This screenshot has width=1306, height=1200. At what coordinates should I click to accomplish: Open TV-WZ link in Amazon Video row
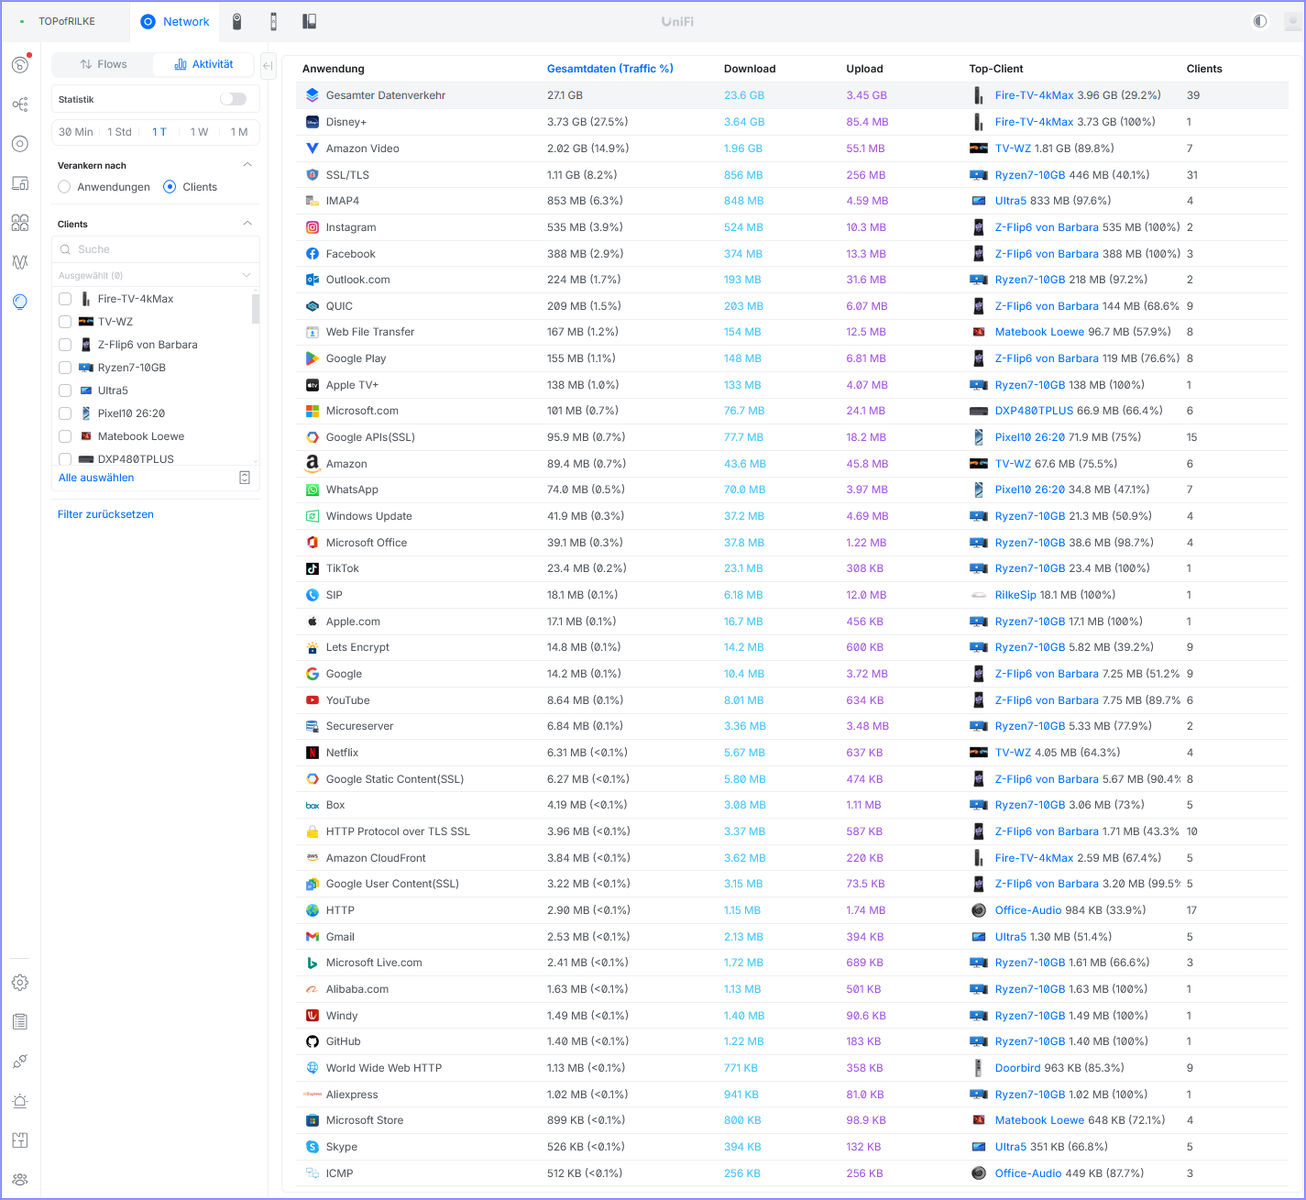pos(1013,148)
